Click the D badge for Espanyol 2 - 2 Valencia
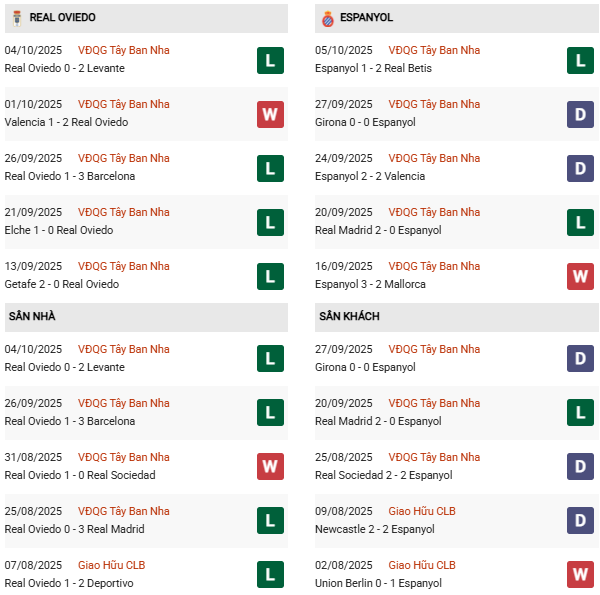The width and height of the screenshot is (600, 595). click(x=580, y=168)
